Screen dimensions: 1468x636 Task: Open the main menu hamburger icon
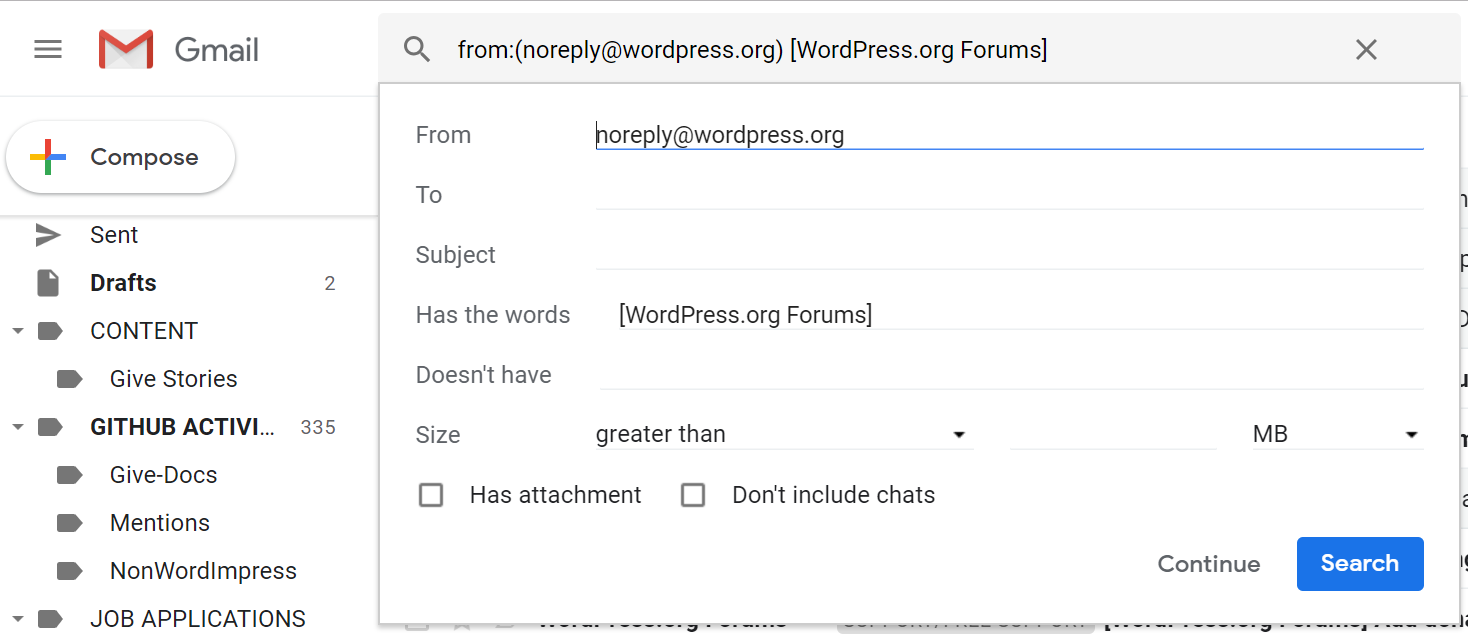click(x=48, y=49)
